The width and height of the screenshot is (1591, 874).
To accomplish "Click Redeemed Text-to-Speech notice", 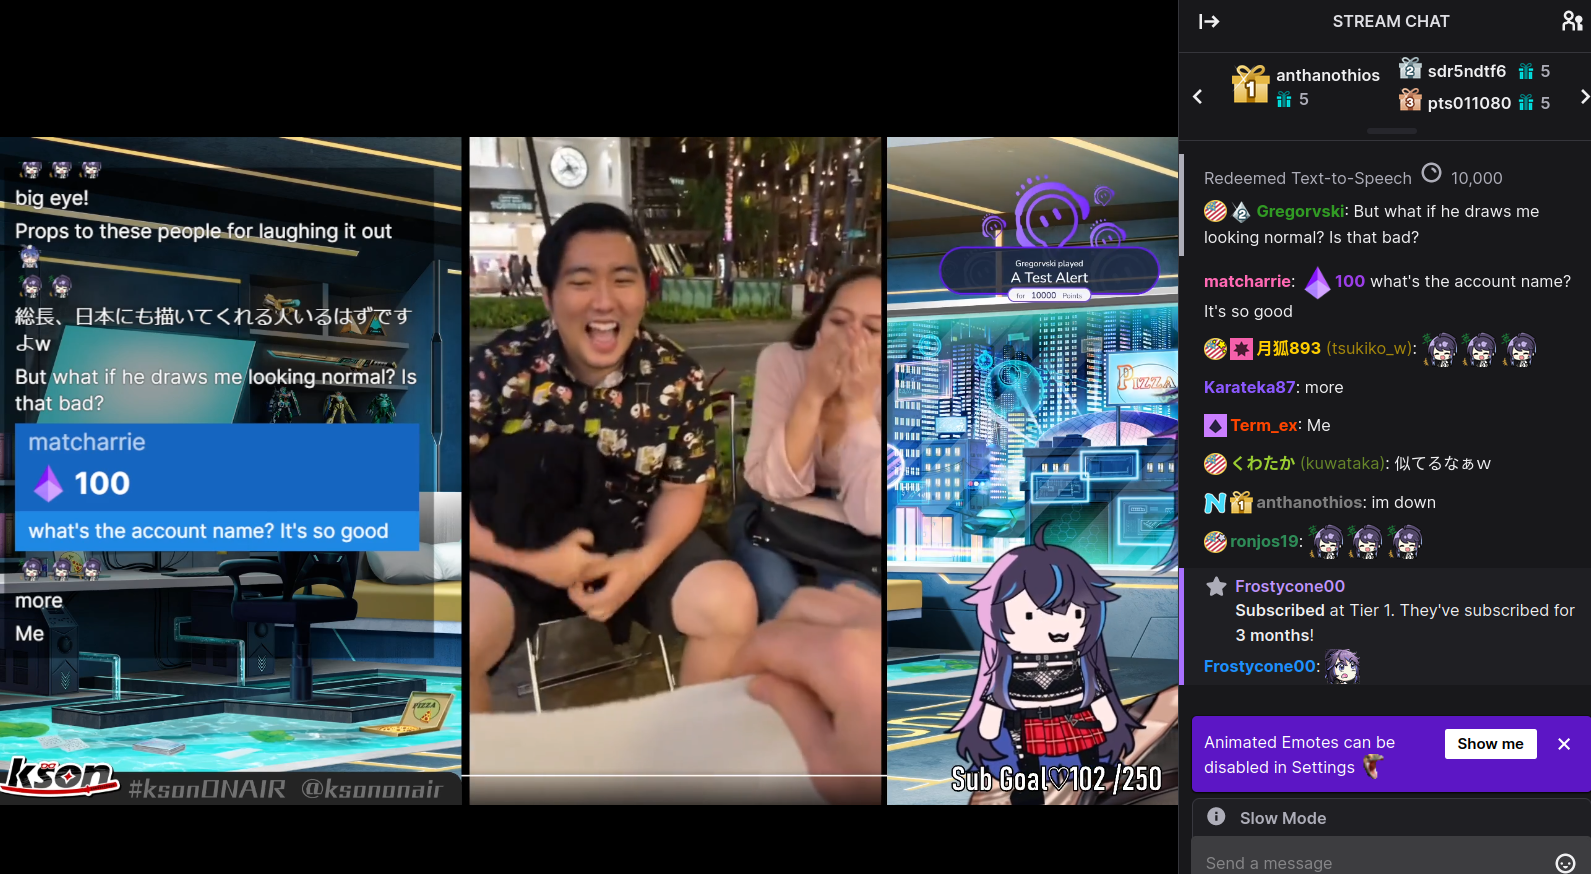I will click(x=1308, y=178).
